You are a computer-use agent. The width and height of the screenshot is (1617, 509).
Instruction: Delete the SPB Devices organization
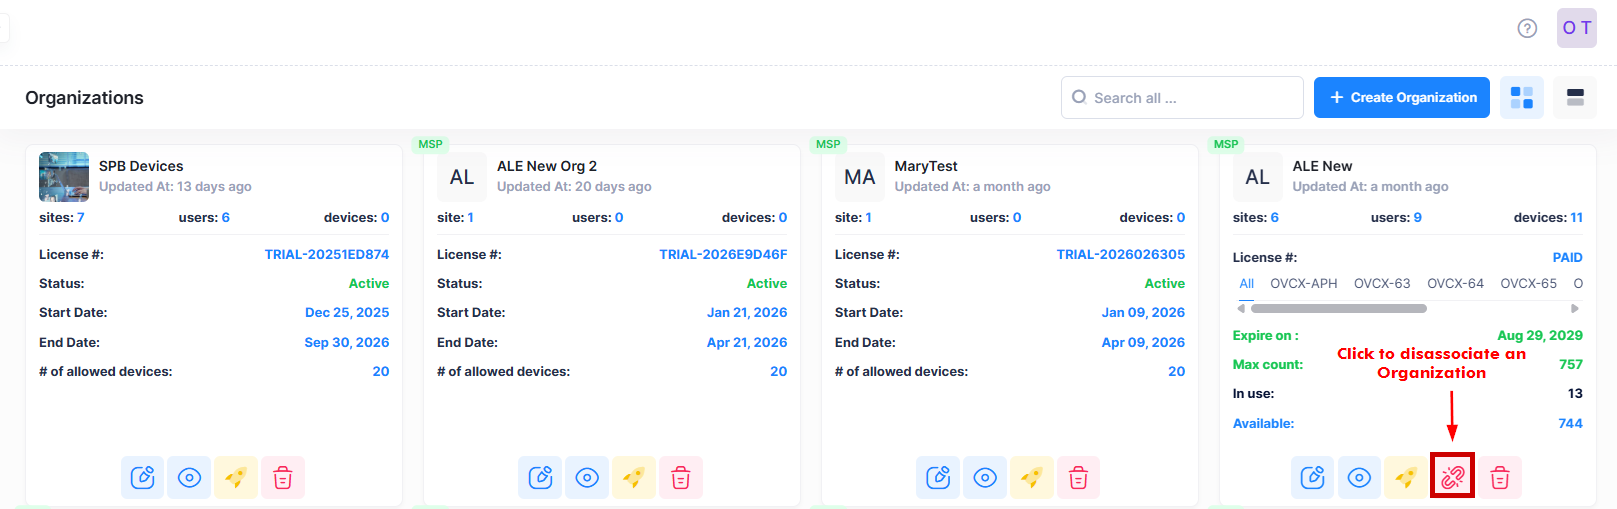point(283,478)
